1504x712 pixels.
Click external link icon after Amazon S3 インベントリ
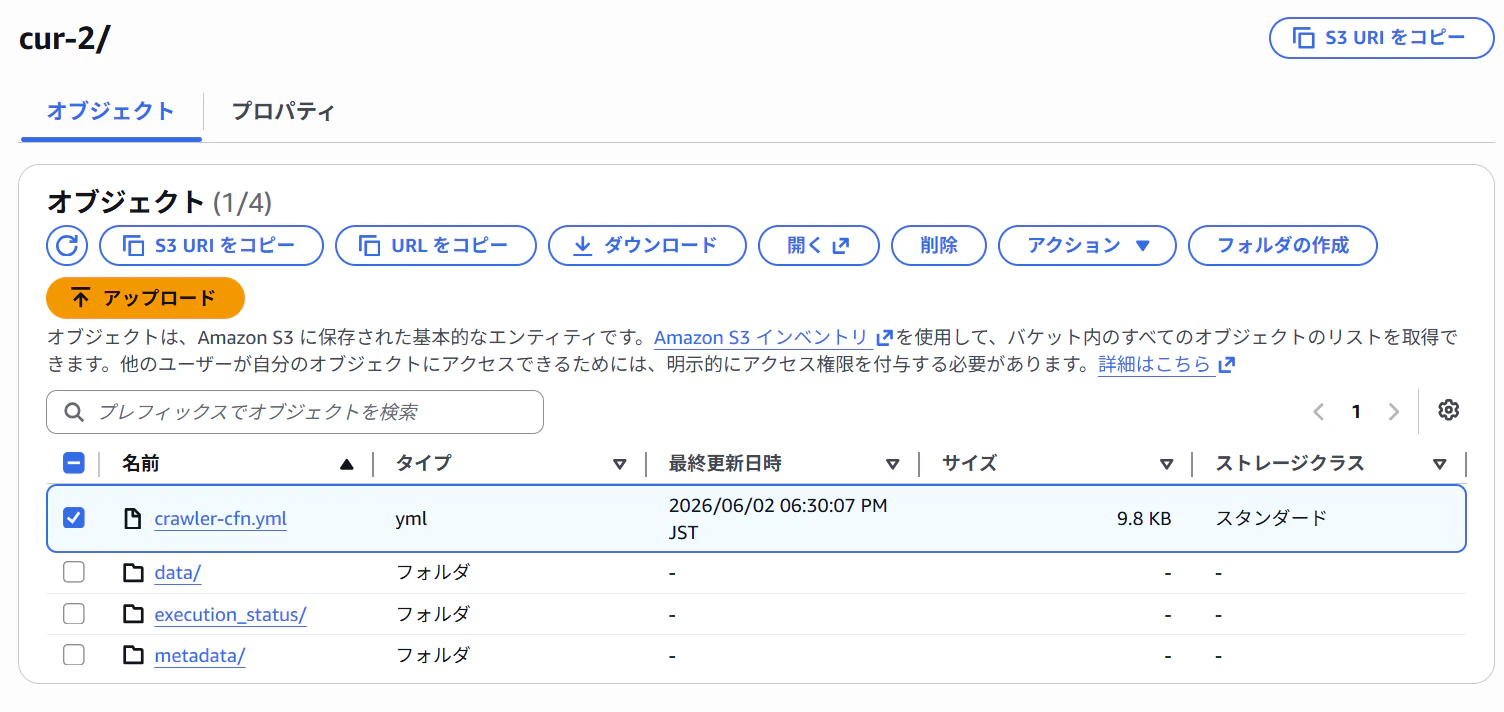(x=884, y=337)
